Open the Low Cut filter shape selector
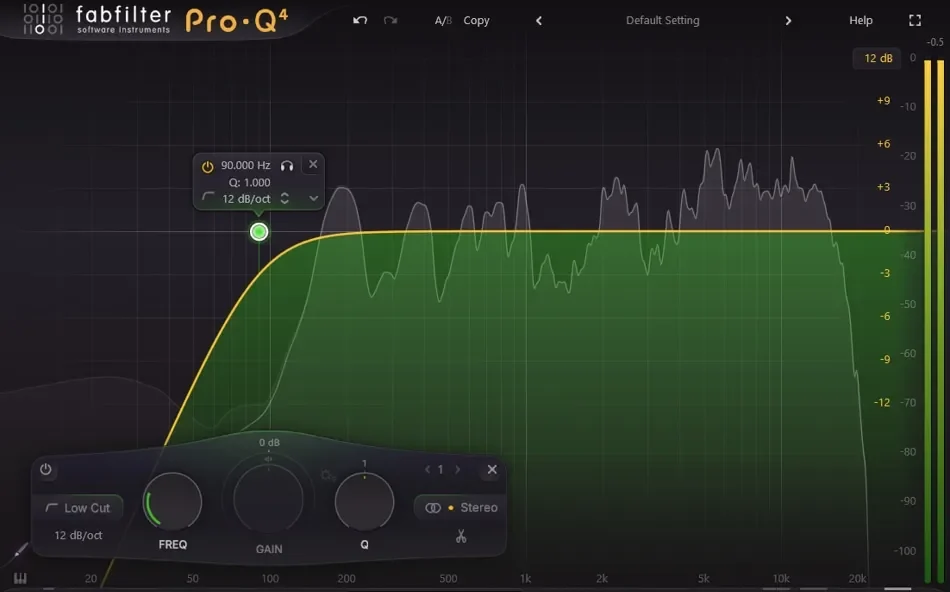 point(79,508)
